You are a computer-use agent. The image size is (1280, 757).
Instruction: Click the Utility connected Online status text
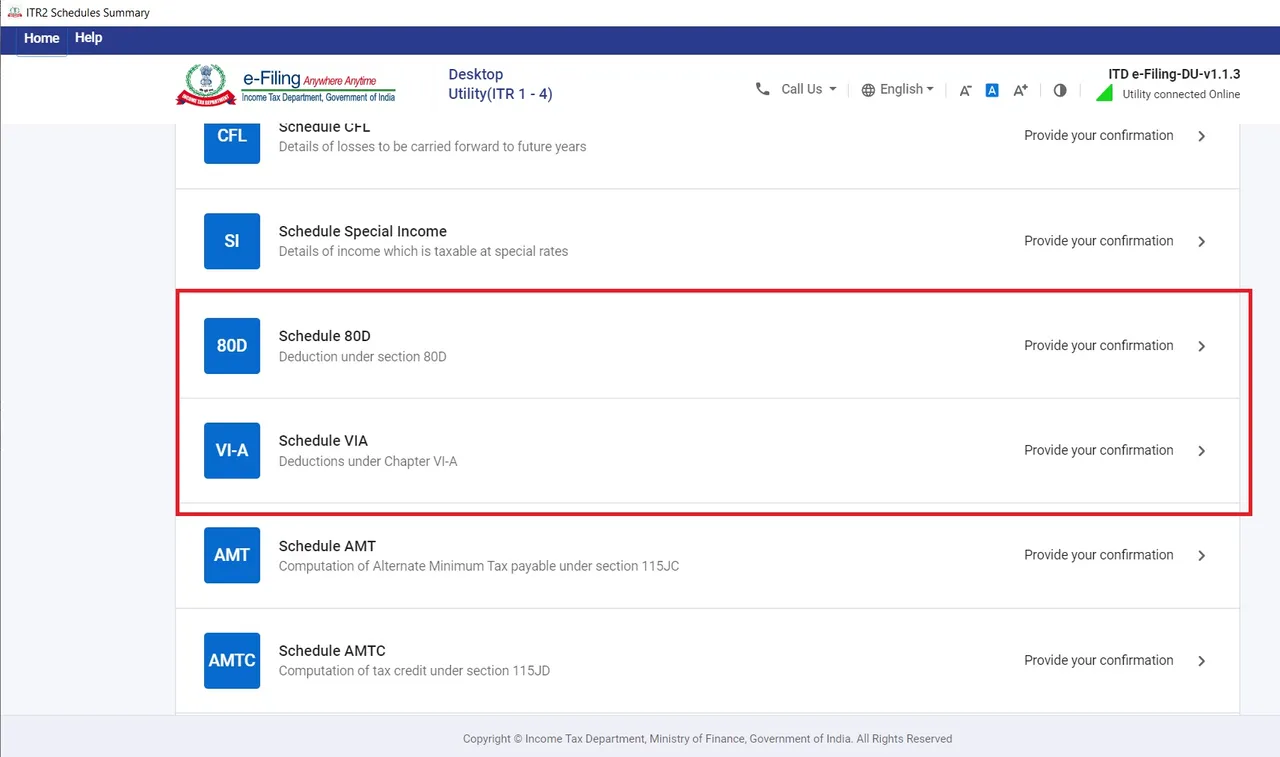(x=1181, y=95)
